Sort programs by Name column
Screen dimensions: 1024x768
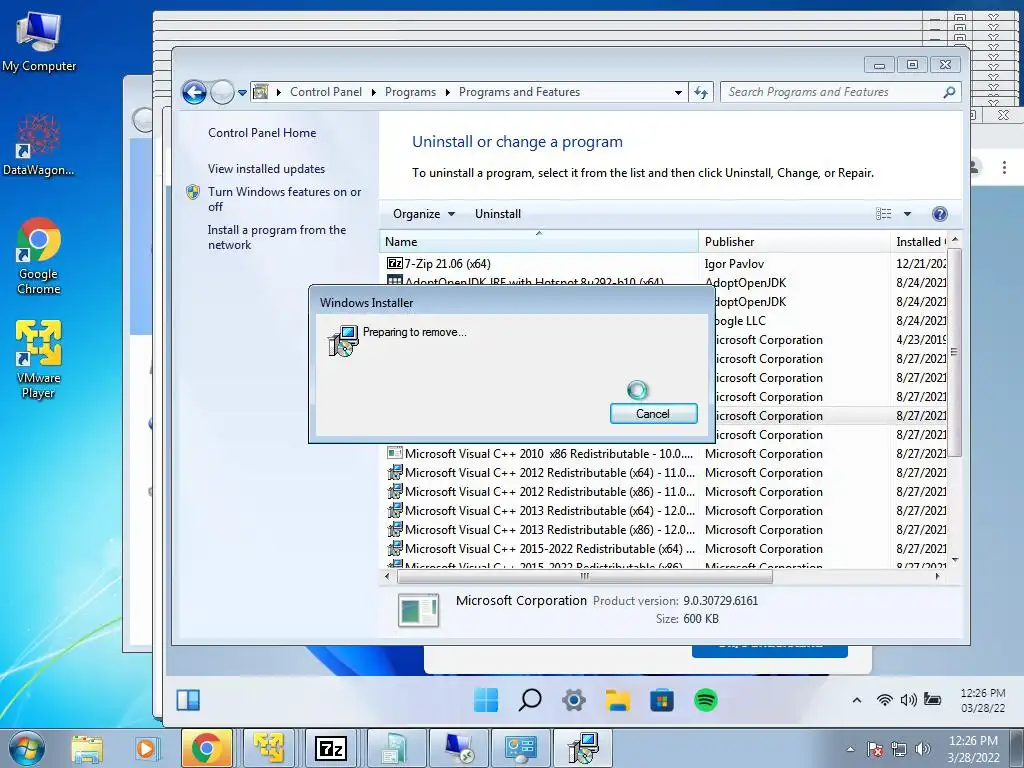539,242
